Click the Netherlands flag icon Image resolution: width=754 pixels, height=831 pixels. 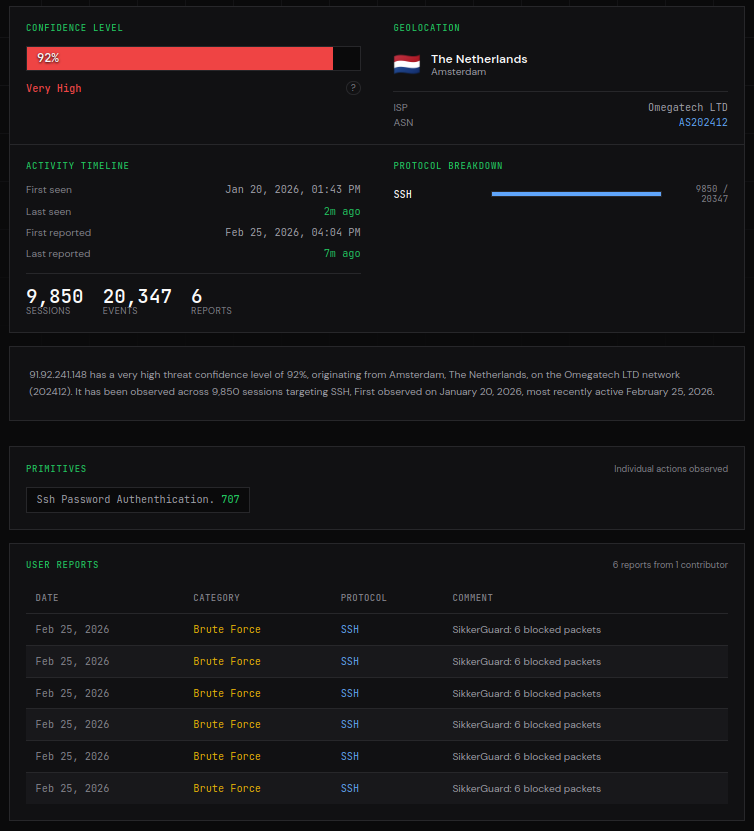pyautogui.click(x=407, y=64)
